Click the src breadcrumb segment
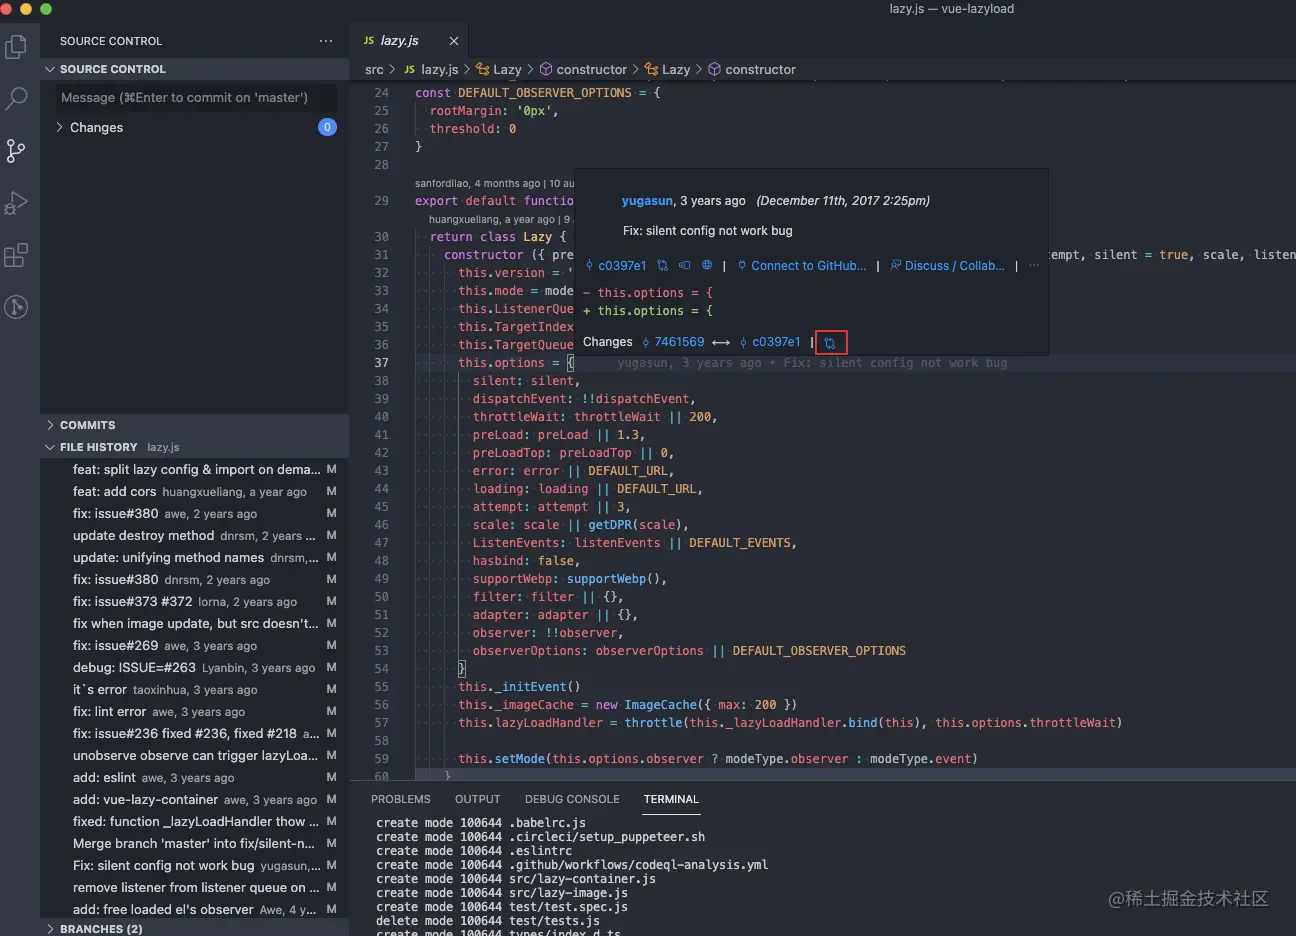The height and width of the screenshot is (936, 1296). [x=374, y=70]
